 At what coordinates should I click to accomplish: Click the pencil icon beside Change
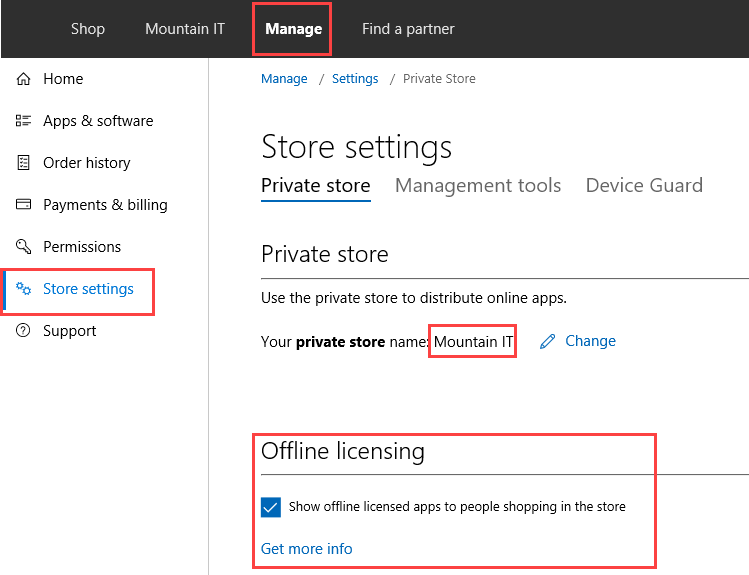(547, 342)
